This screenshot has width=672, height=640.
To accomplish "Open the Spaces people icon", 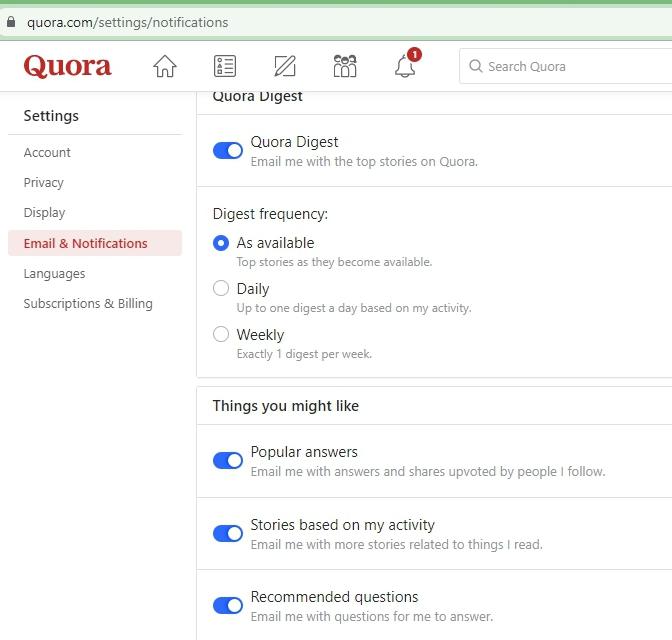I will click(x=345, y=66).
